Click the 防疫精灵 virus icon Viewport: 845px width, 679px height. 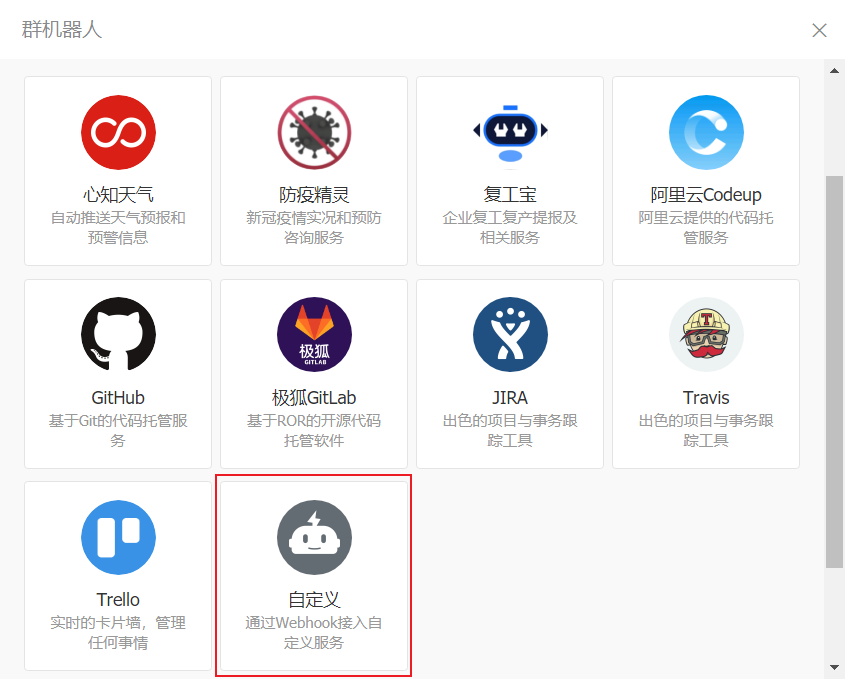click(x=314, y=133)
